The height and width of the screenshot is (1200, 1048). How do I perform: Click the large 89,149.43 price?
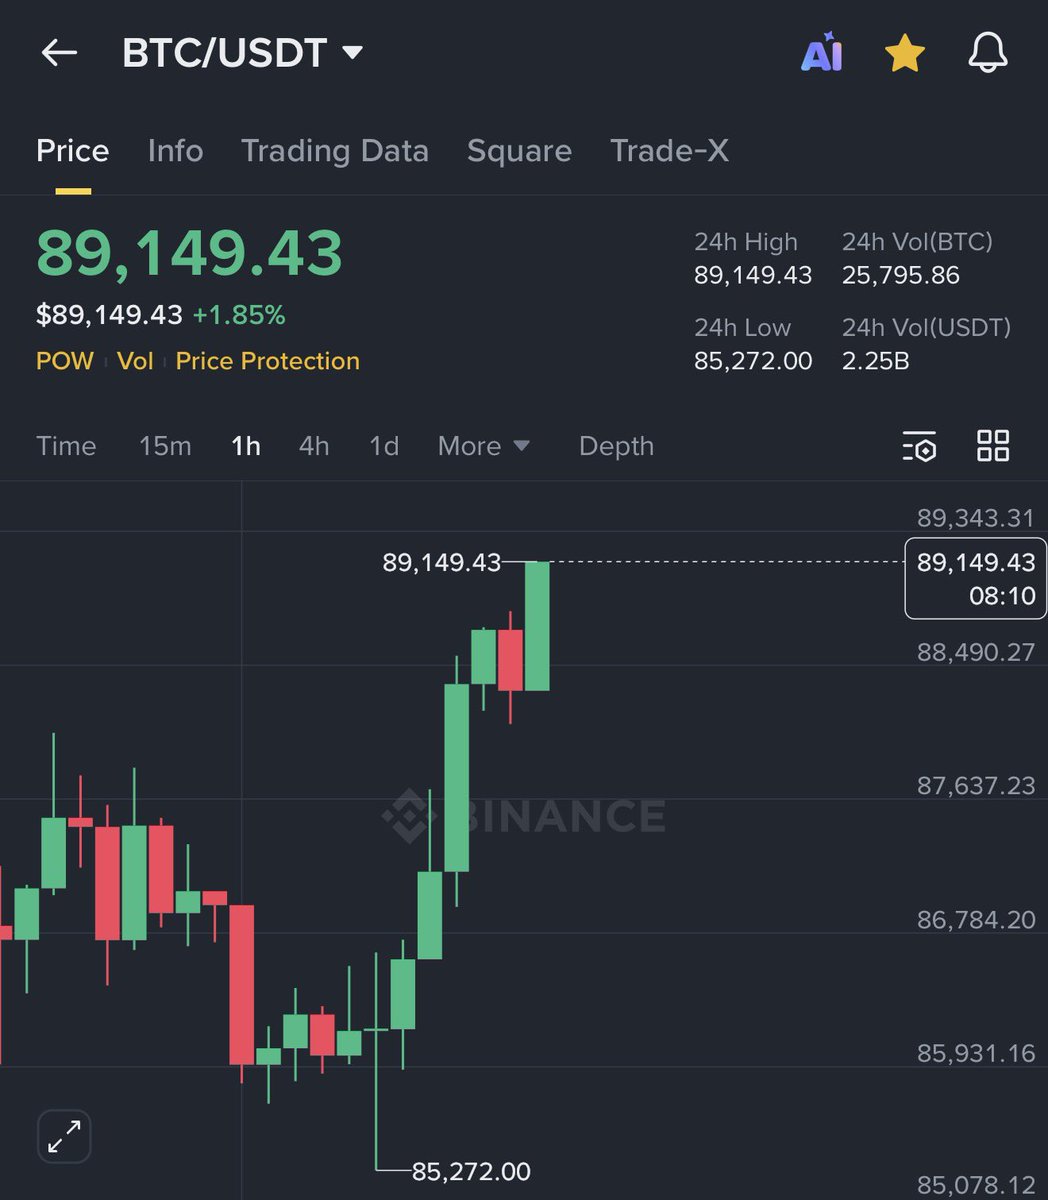click(x=190, y=253)
